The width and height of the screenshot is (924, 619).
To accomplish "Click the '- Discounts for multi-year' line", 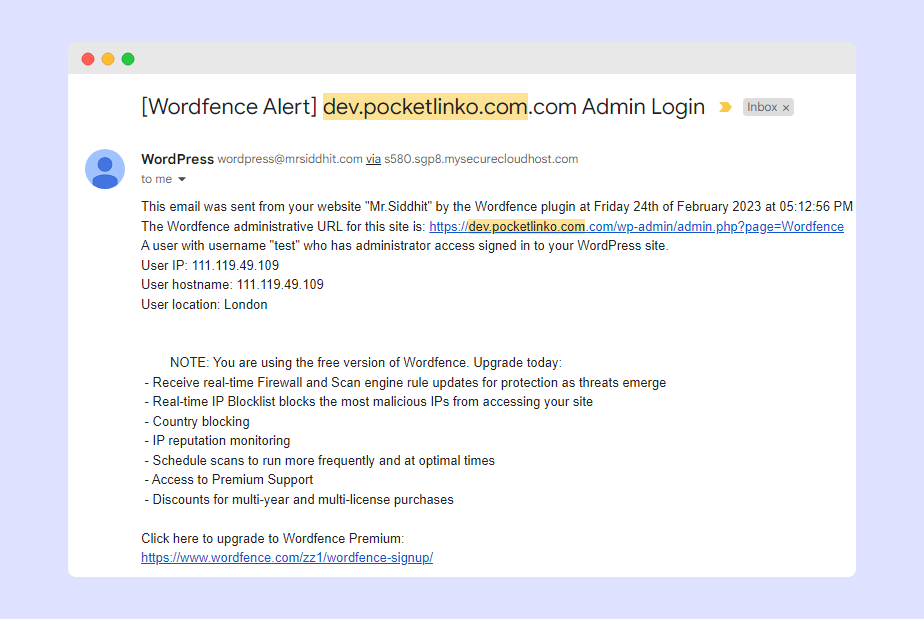I will point(299,500).
